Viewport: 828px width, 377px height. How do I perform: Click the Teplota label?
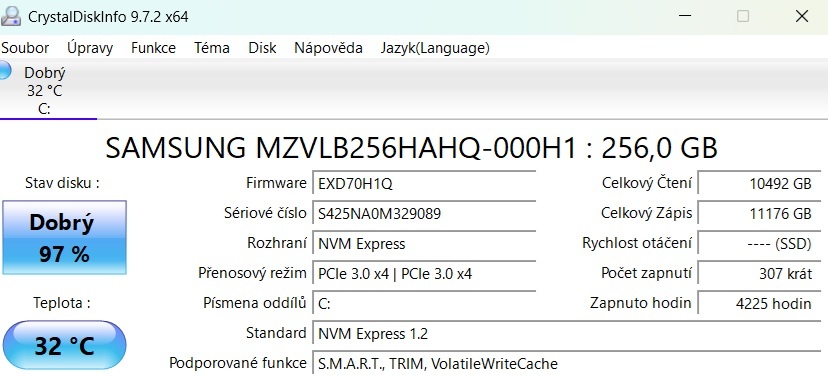[x=62, y=303]
